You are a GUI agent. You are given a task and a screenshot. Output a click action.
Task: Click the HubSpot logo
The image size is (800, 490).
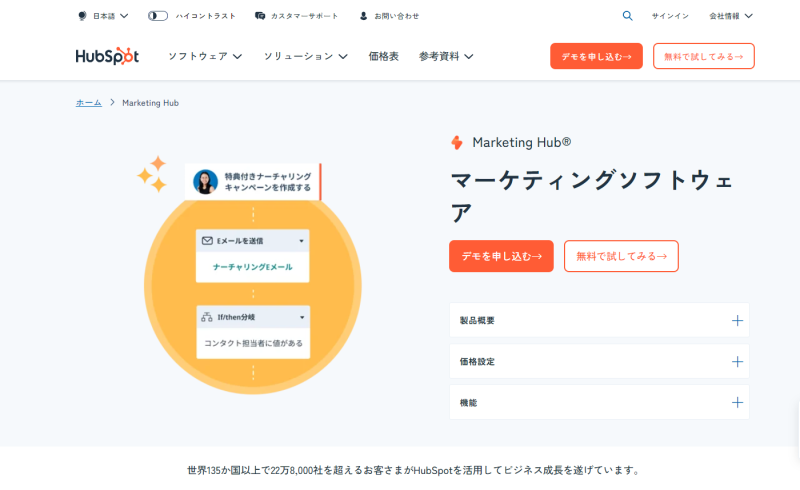coord(107,56)
